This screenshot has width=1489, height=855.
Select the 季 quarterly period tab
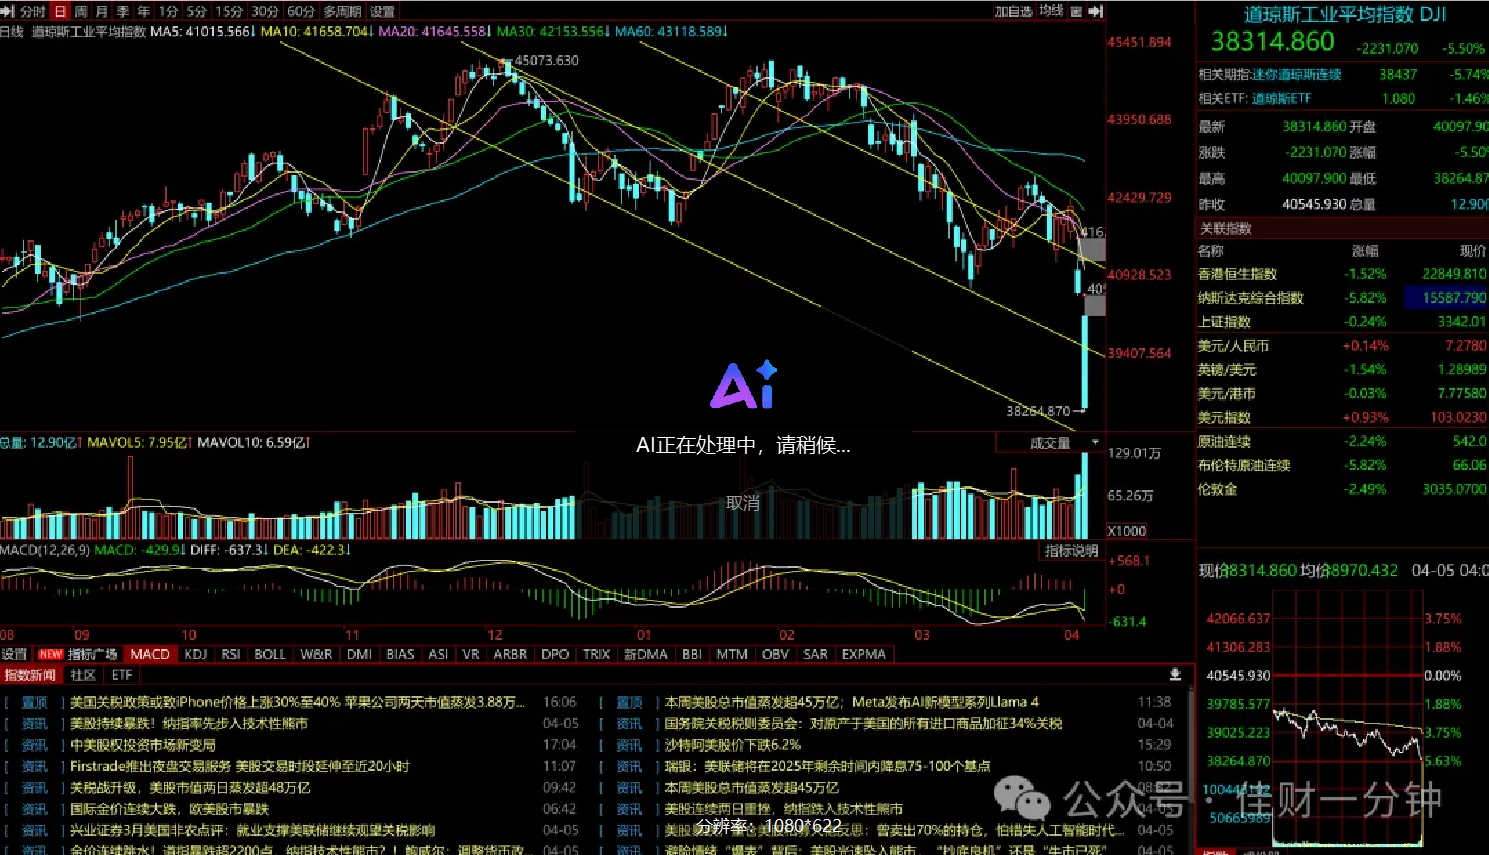click(123, 11)
